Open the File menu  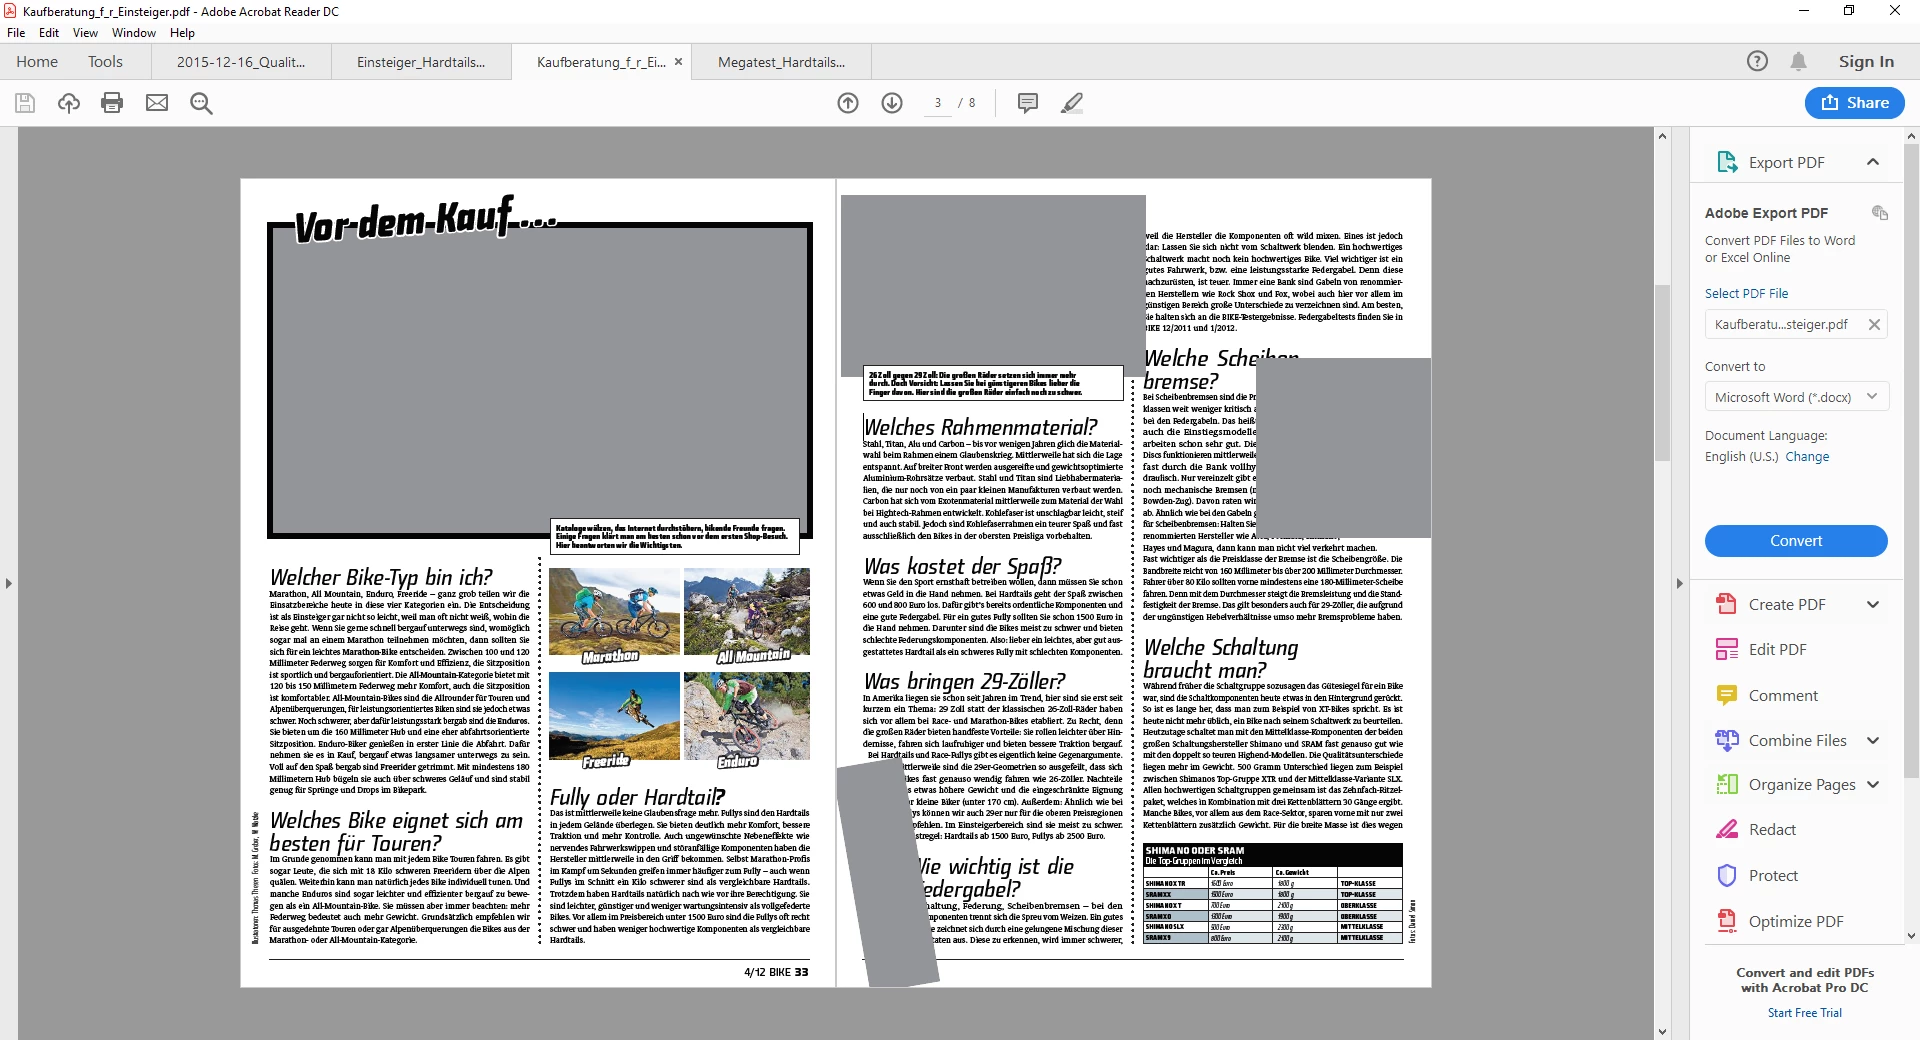16,33
